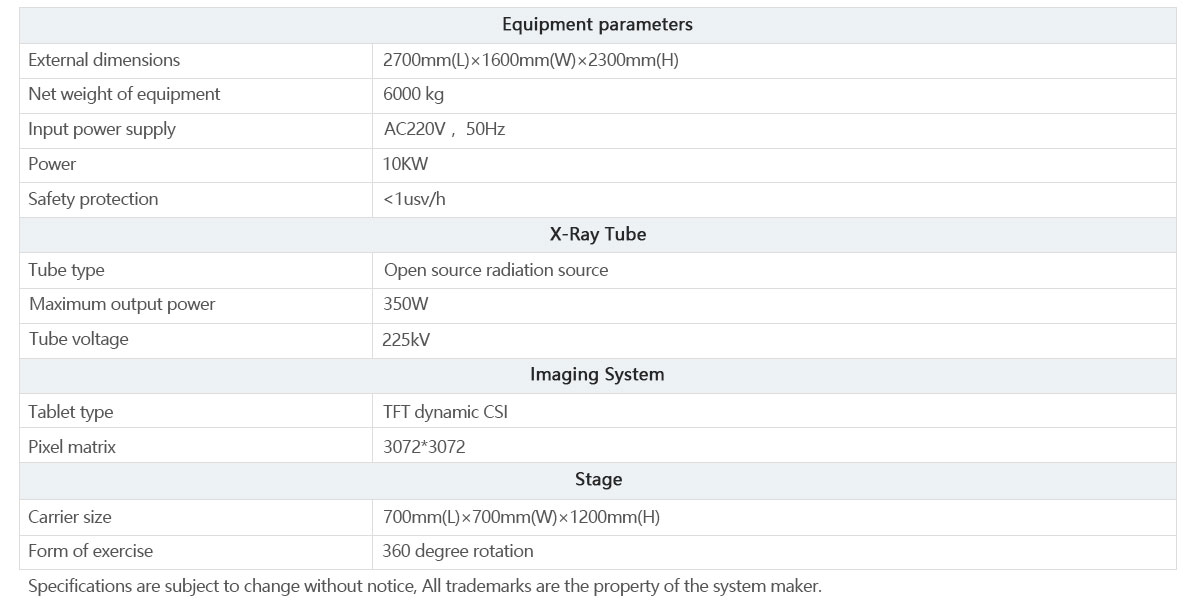Select the X-Ray Tube section header
Viewport: 1200px width, 607px height.
[598, 235]
